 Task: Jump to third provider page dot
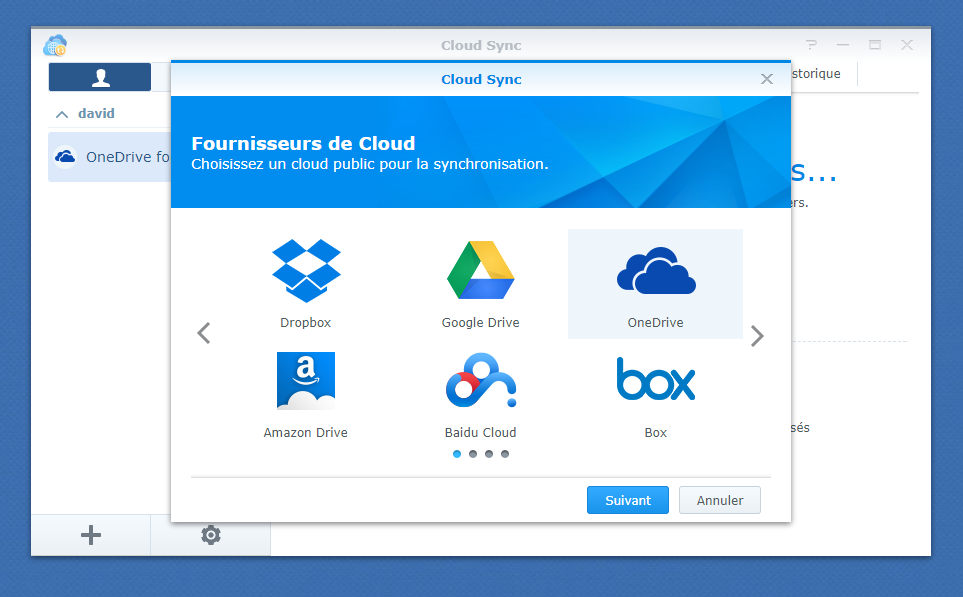click(489, 454)
